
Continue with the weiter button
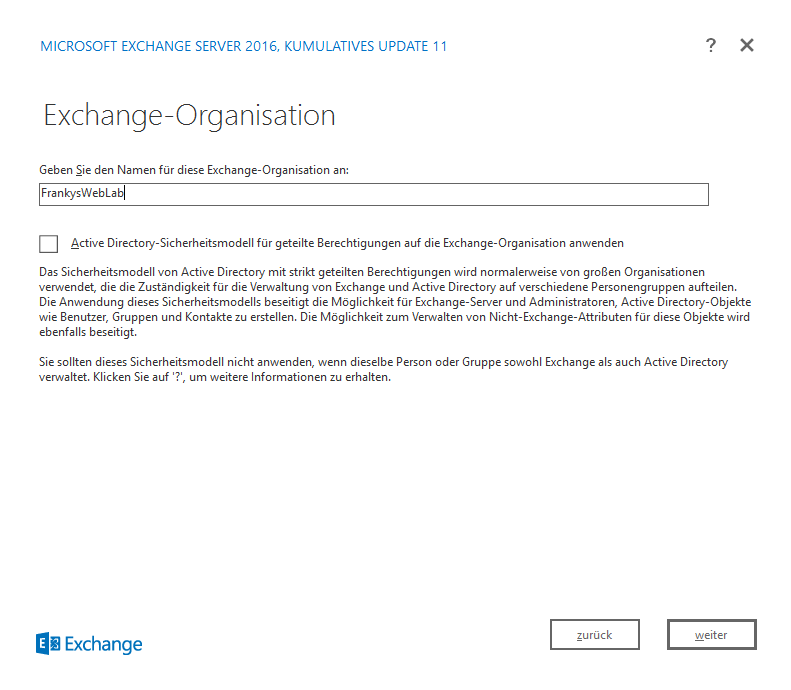point(711,635)
